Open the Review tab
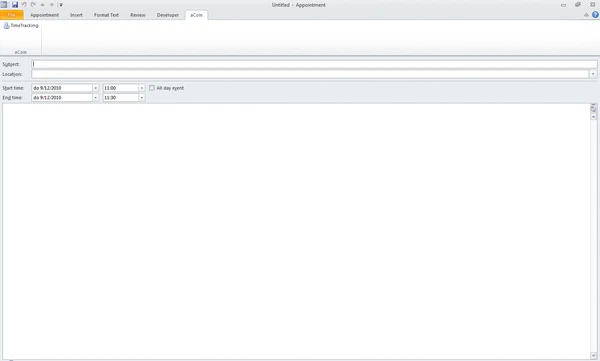Screen dimensions: 600x361 tap(138, 15)
